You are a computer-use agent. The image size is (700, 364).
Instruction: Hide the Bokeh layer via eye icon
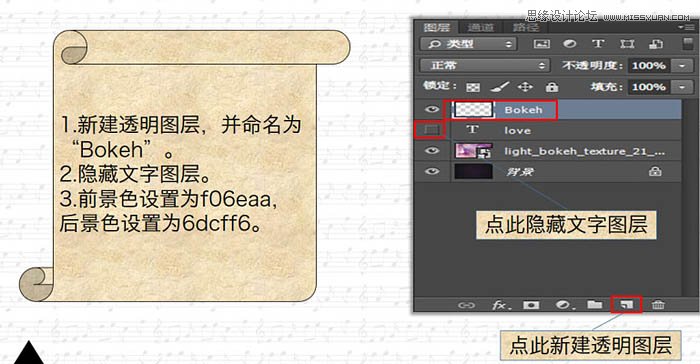pos(432,109)
